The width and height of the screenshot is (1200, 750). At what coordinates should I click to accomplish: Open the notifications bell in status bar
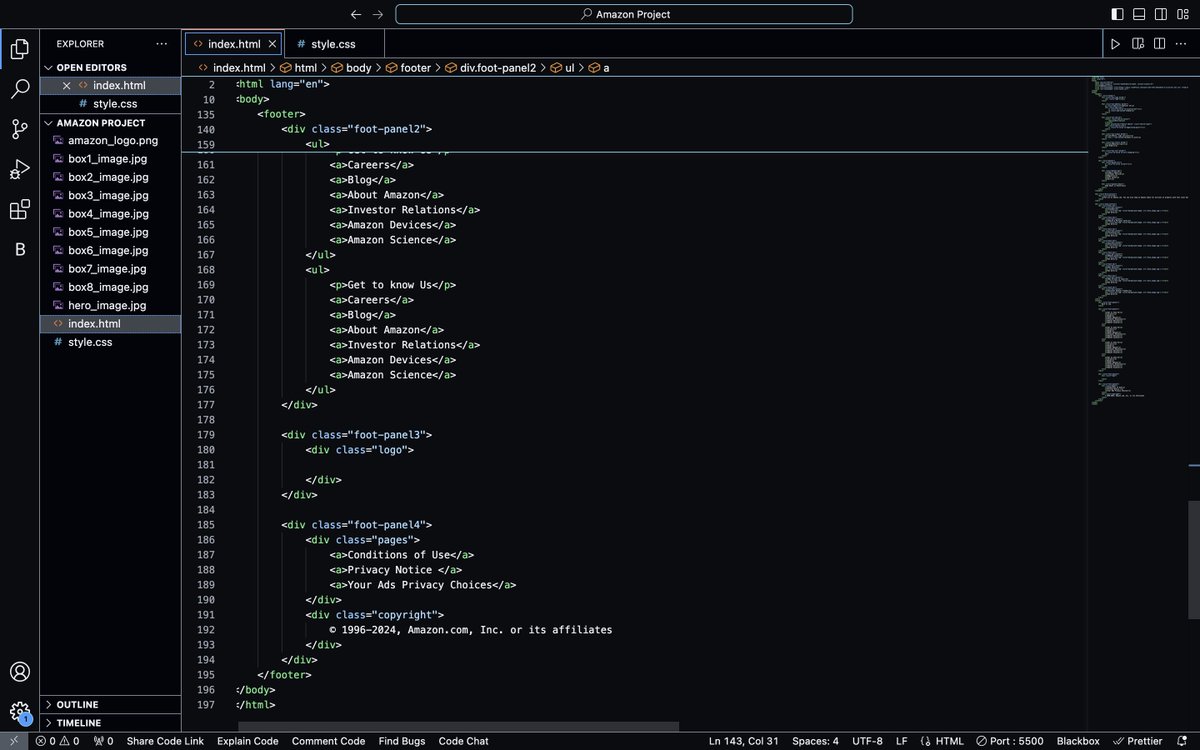[1183, 741]
